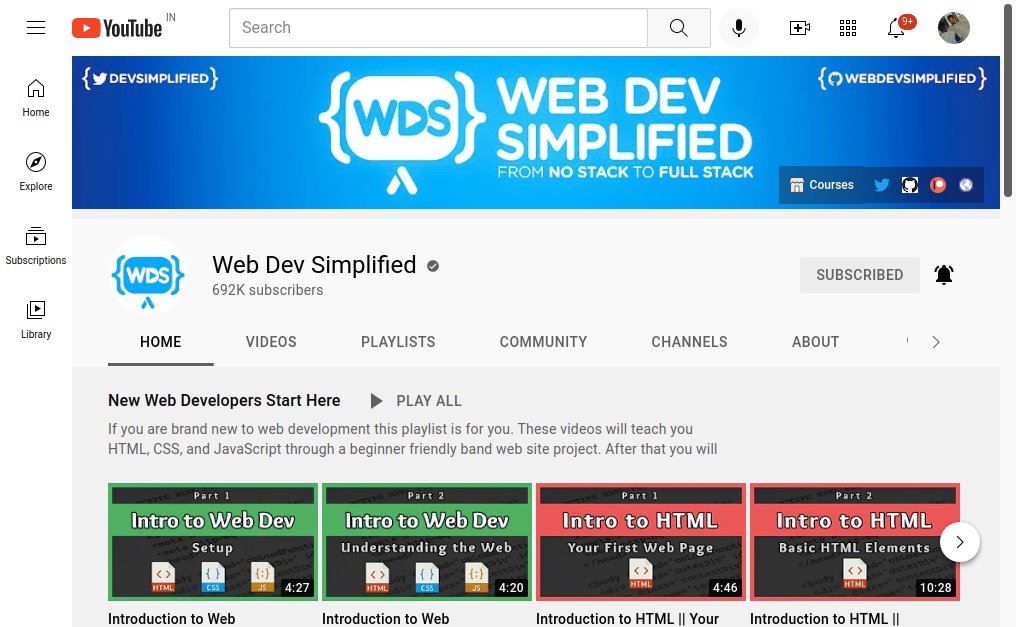Expand hidden channel tabs with the right chevron
Viewport: 1016px width, 627px height.
[x=935, y=341]
